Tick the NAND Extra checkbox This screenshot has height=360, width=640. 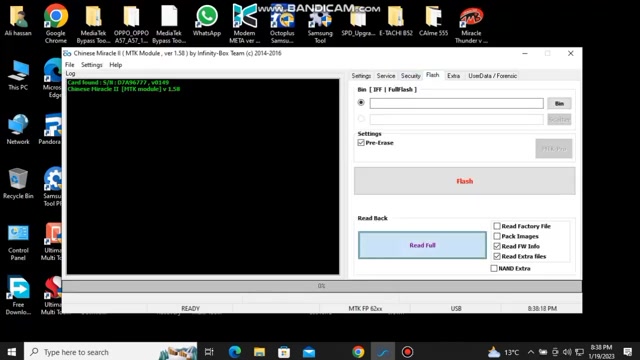(494, 268)
